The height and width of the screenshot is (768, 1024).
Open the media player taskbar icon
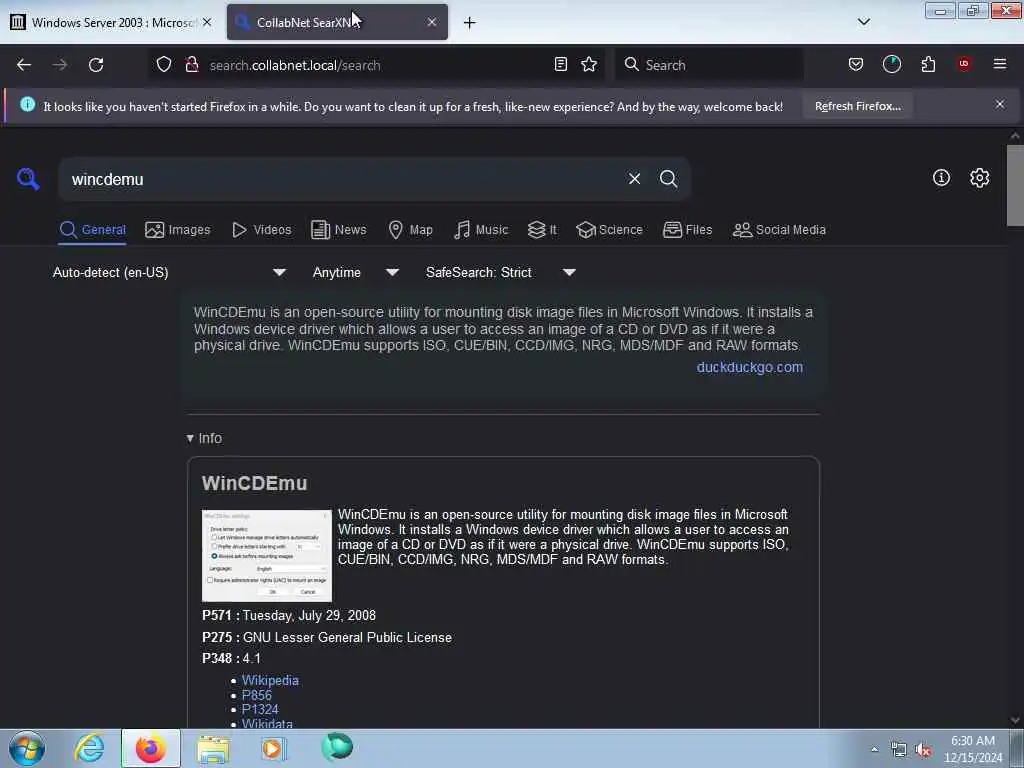click(273, 748)
